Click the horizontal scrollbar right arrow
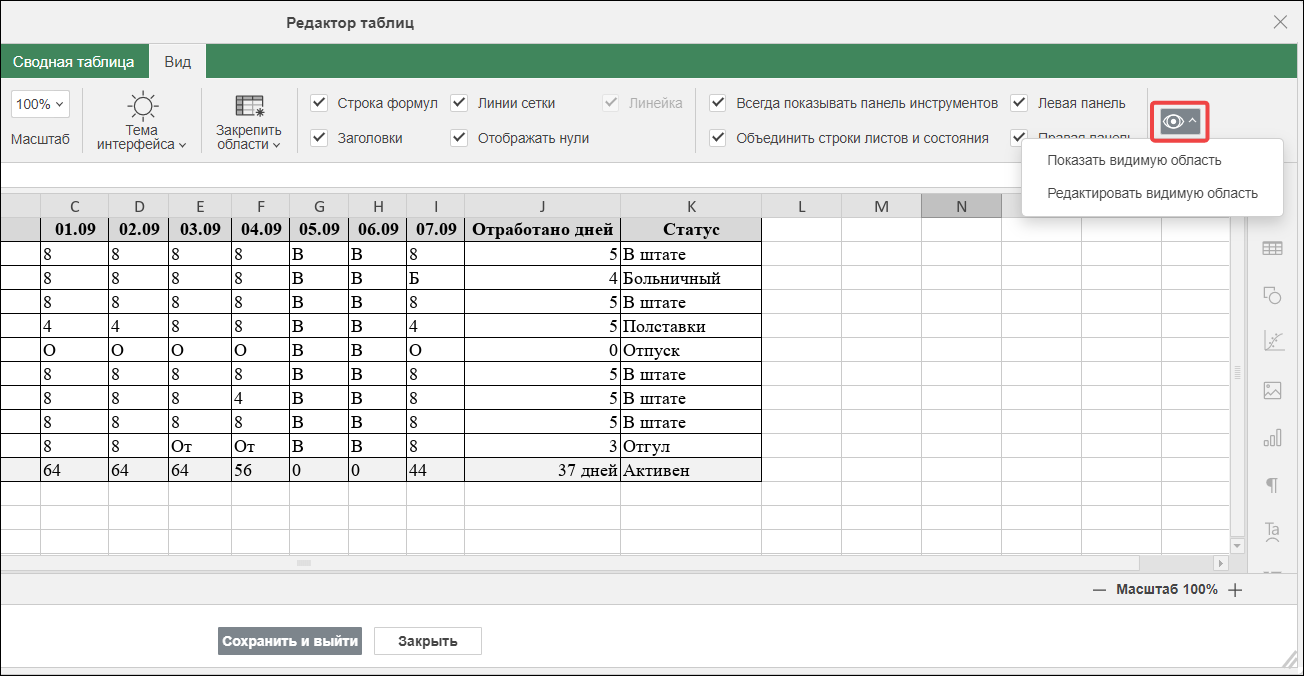 click(x=1220, y=563)
